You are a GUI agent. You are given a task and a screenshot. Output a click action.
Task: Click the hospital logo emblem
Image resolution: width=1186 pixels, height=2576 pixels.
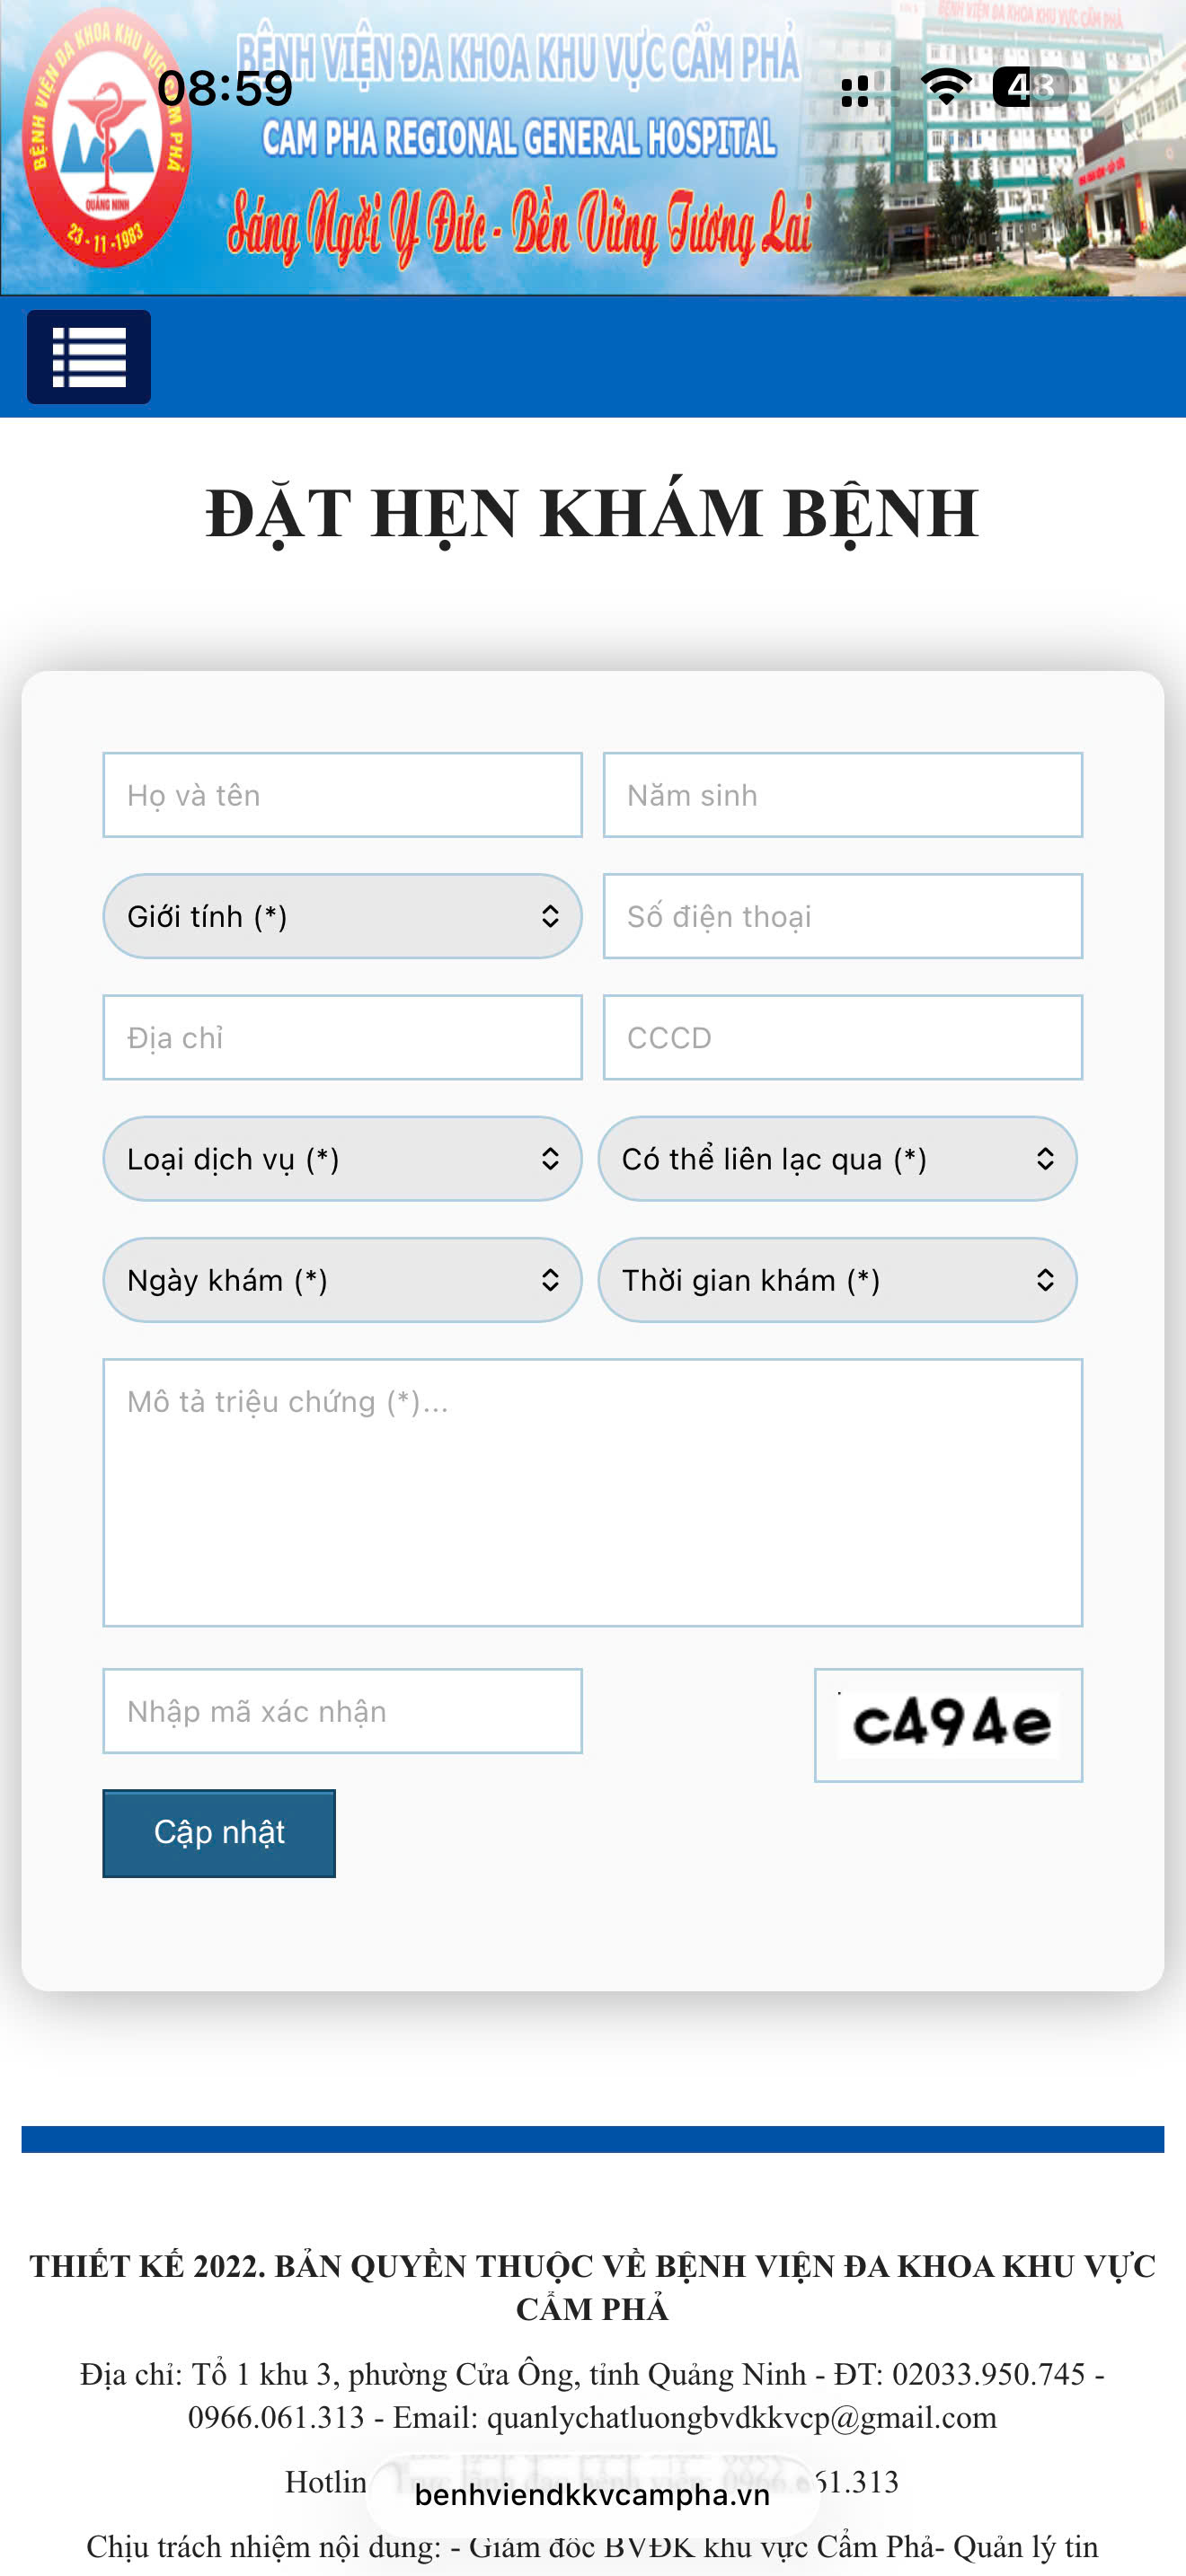(106, 140)
